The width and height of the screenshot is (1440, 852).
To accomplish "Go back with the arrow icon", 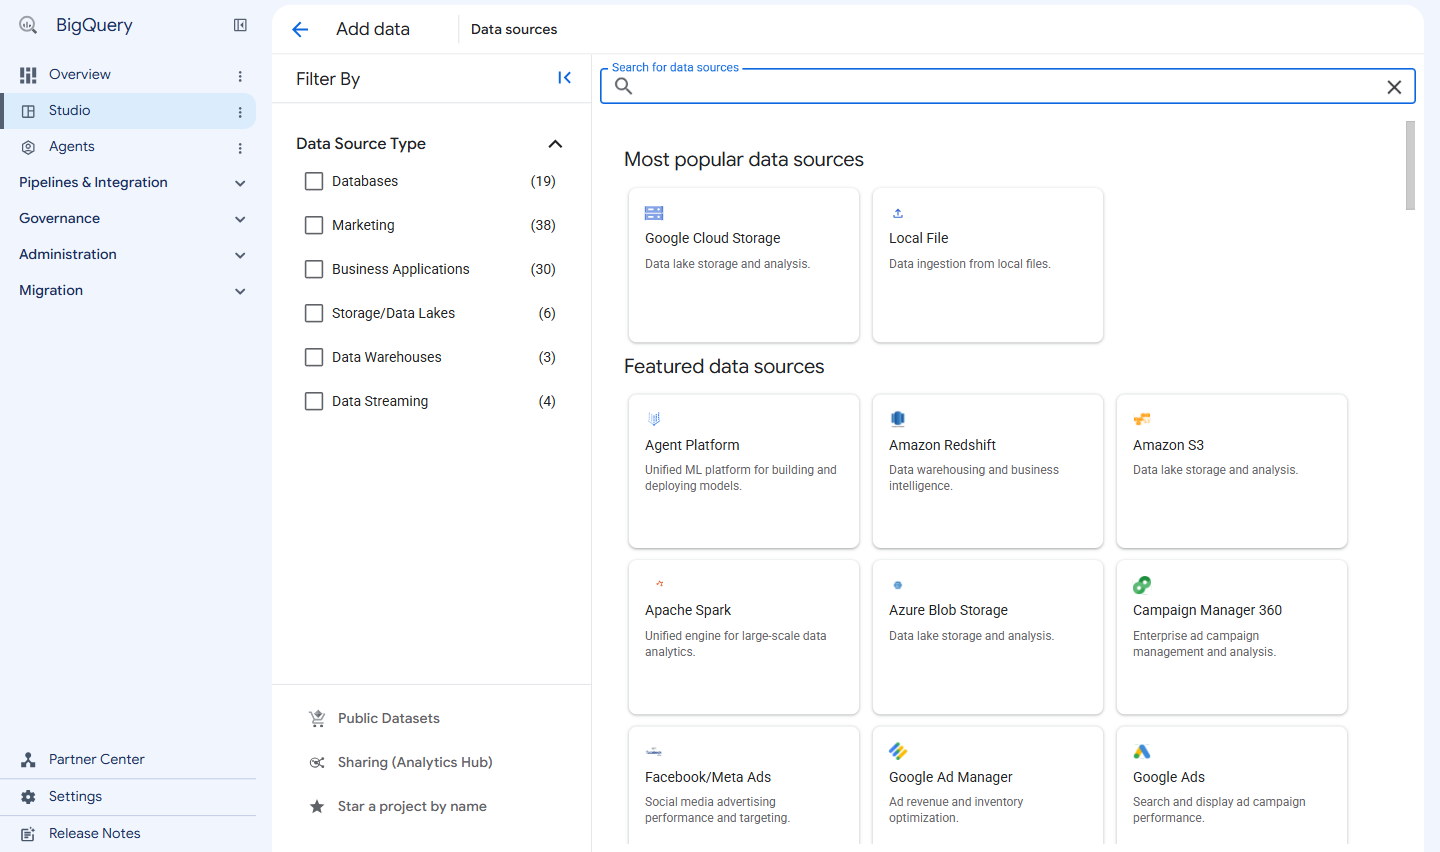I will click(x=300, y=30).
